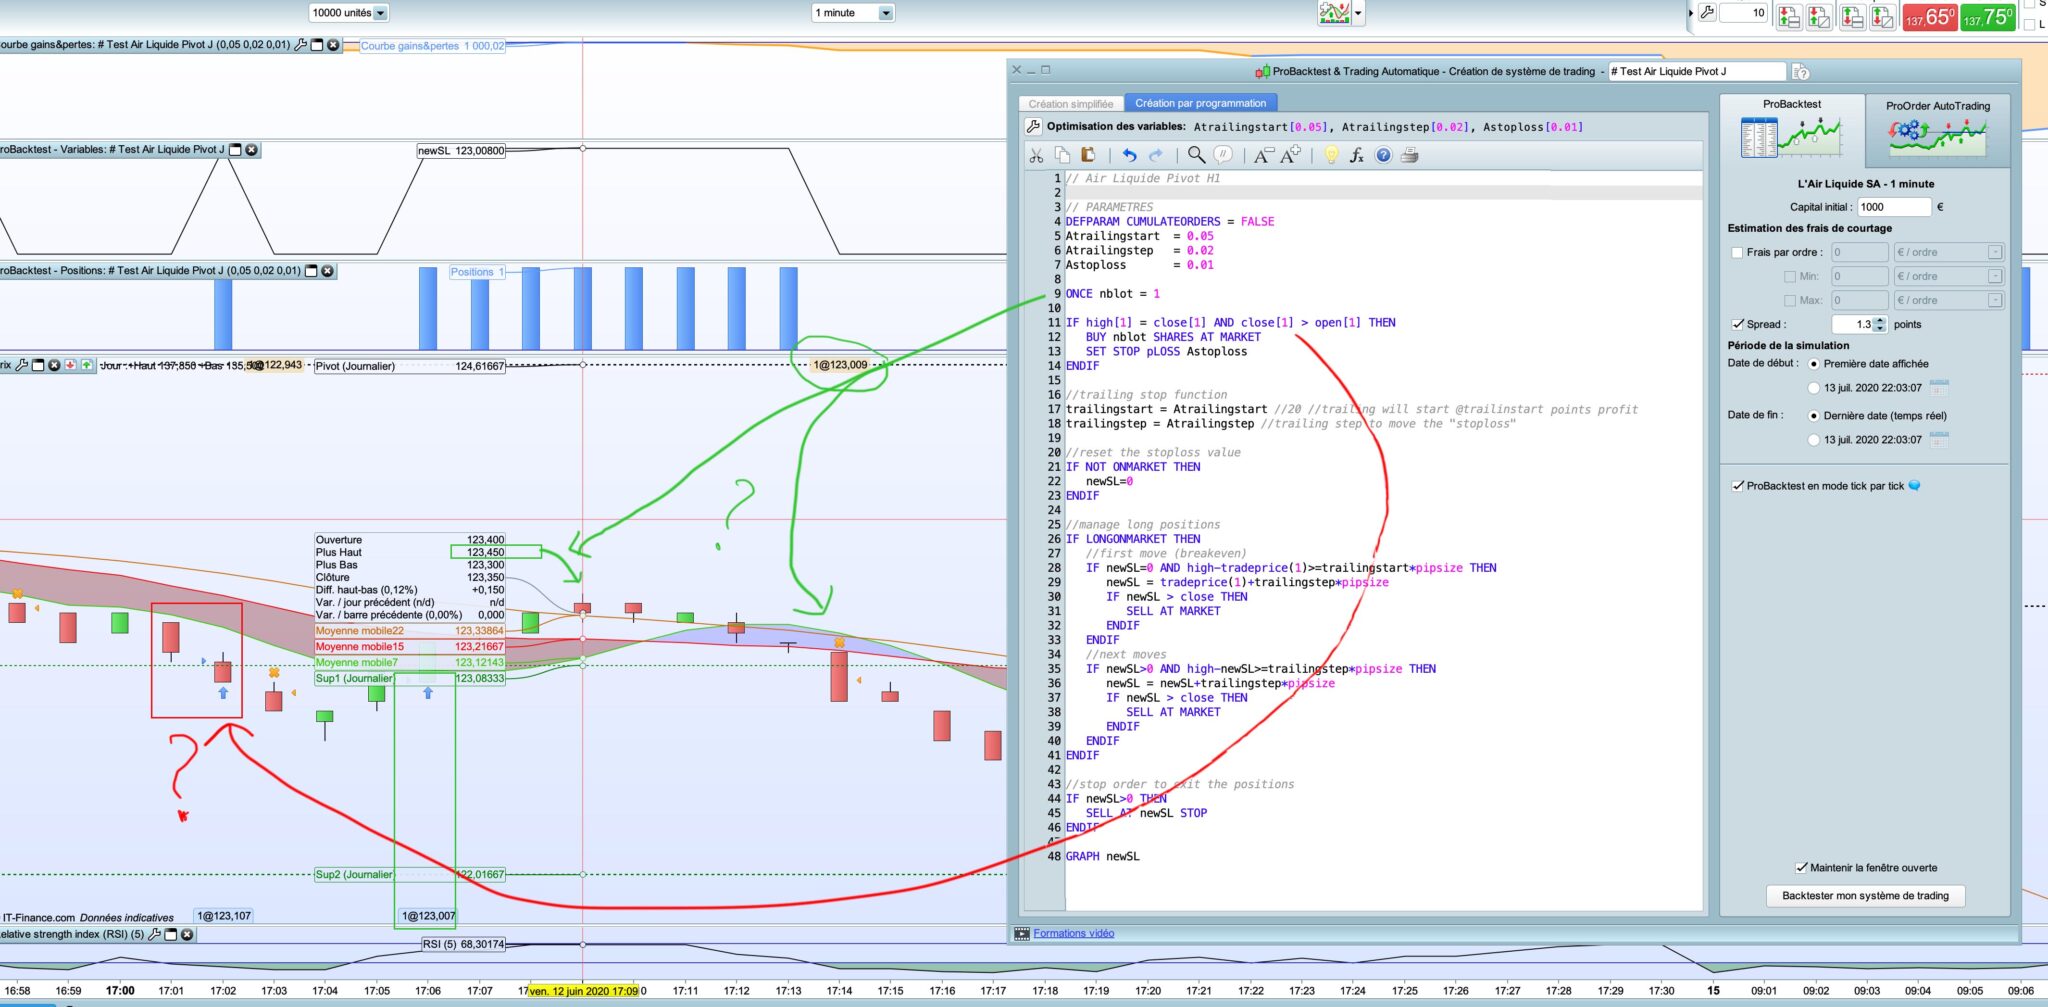The width and height of the screenshot is (2048, 1007).
Task: Open the 10000 unités dropdown
Action: [x=380, y=13]
